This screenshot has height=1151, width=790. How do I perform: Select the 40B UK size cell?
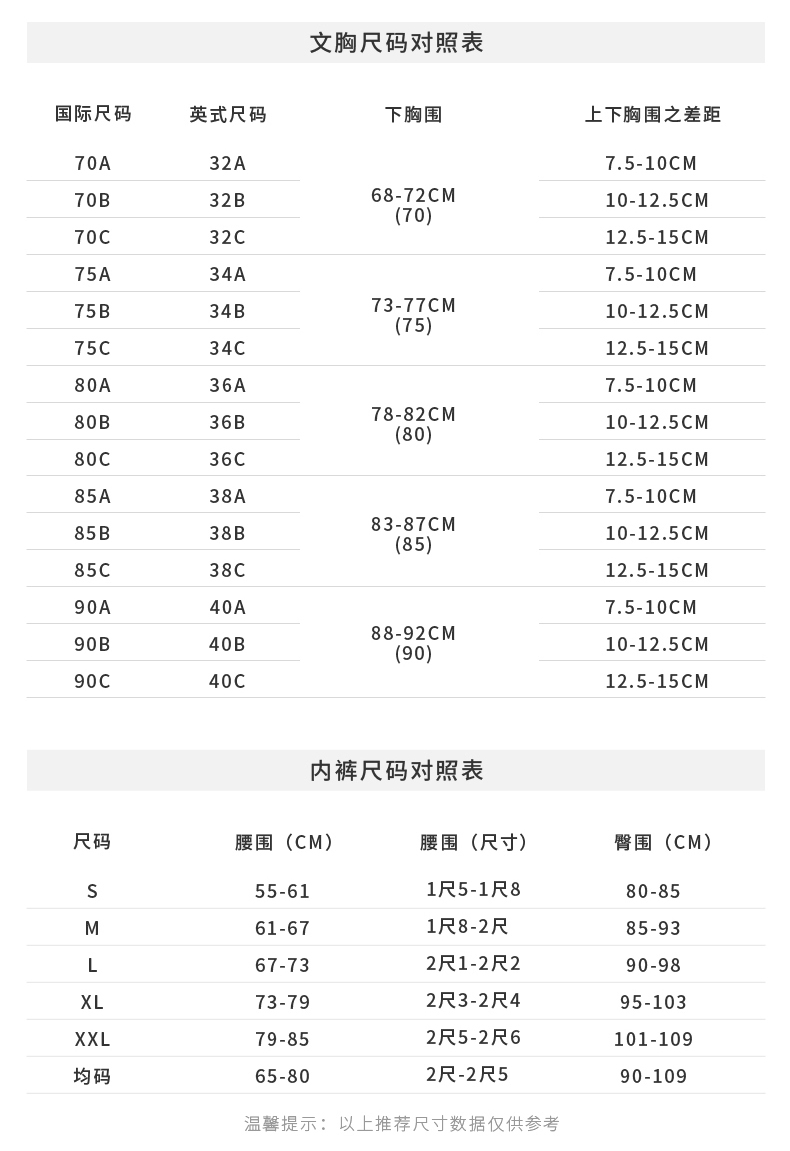pos(227,644)
